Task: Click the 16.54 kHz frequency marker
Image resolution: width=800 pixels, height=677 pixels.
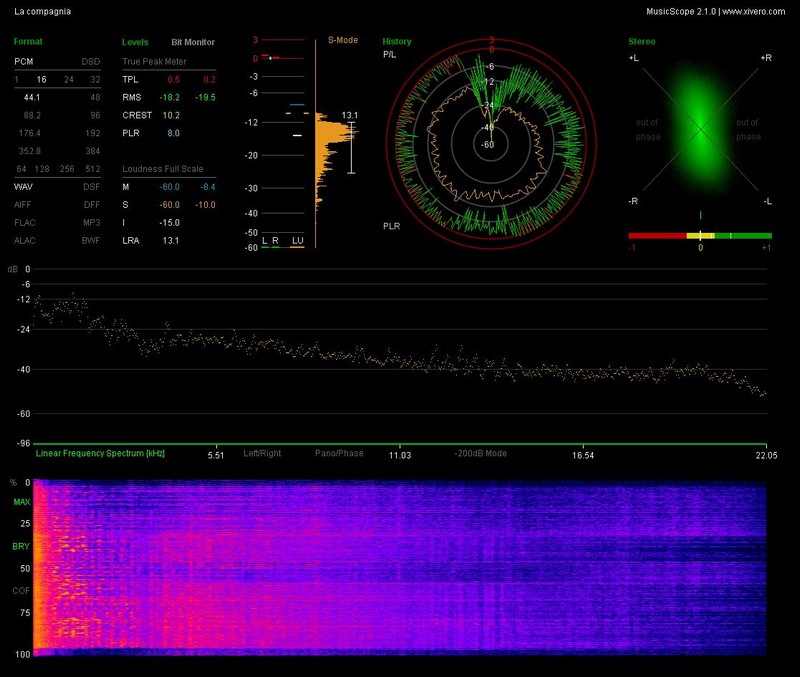Action: [583, 455]
